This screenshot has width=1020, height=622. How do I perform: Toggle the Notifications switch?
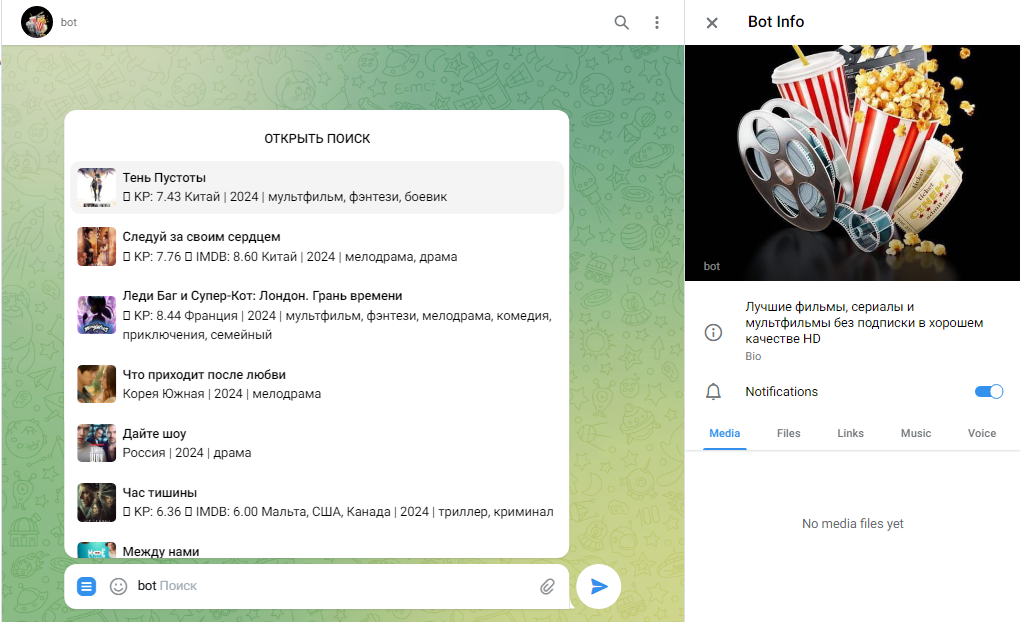click(988, 392)
